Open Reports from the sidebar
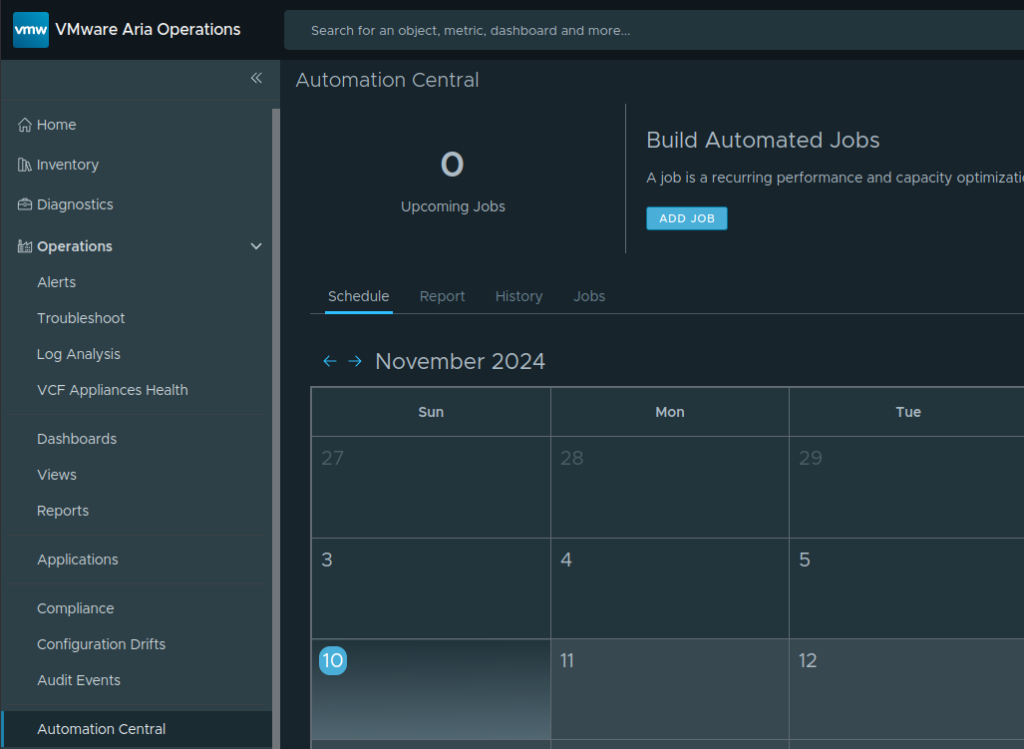The image size is (1024, 749). click(63, 511)
